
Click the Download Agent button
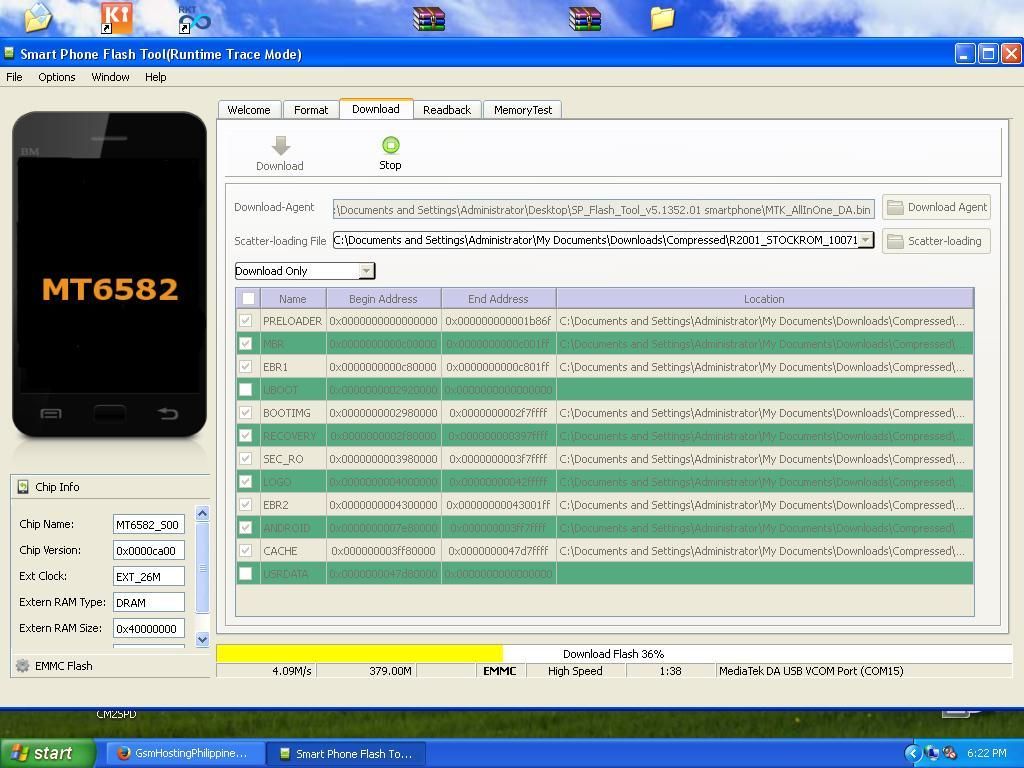936,207
